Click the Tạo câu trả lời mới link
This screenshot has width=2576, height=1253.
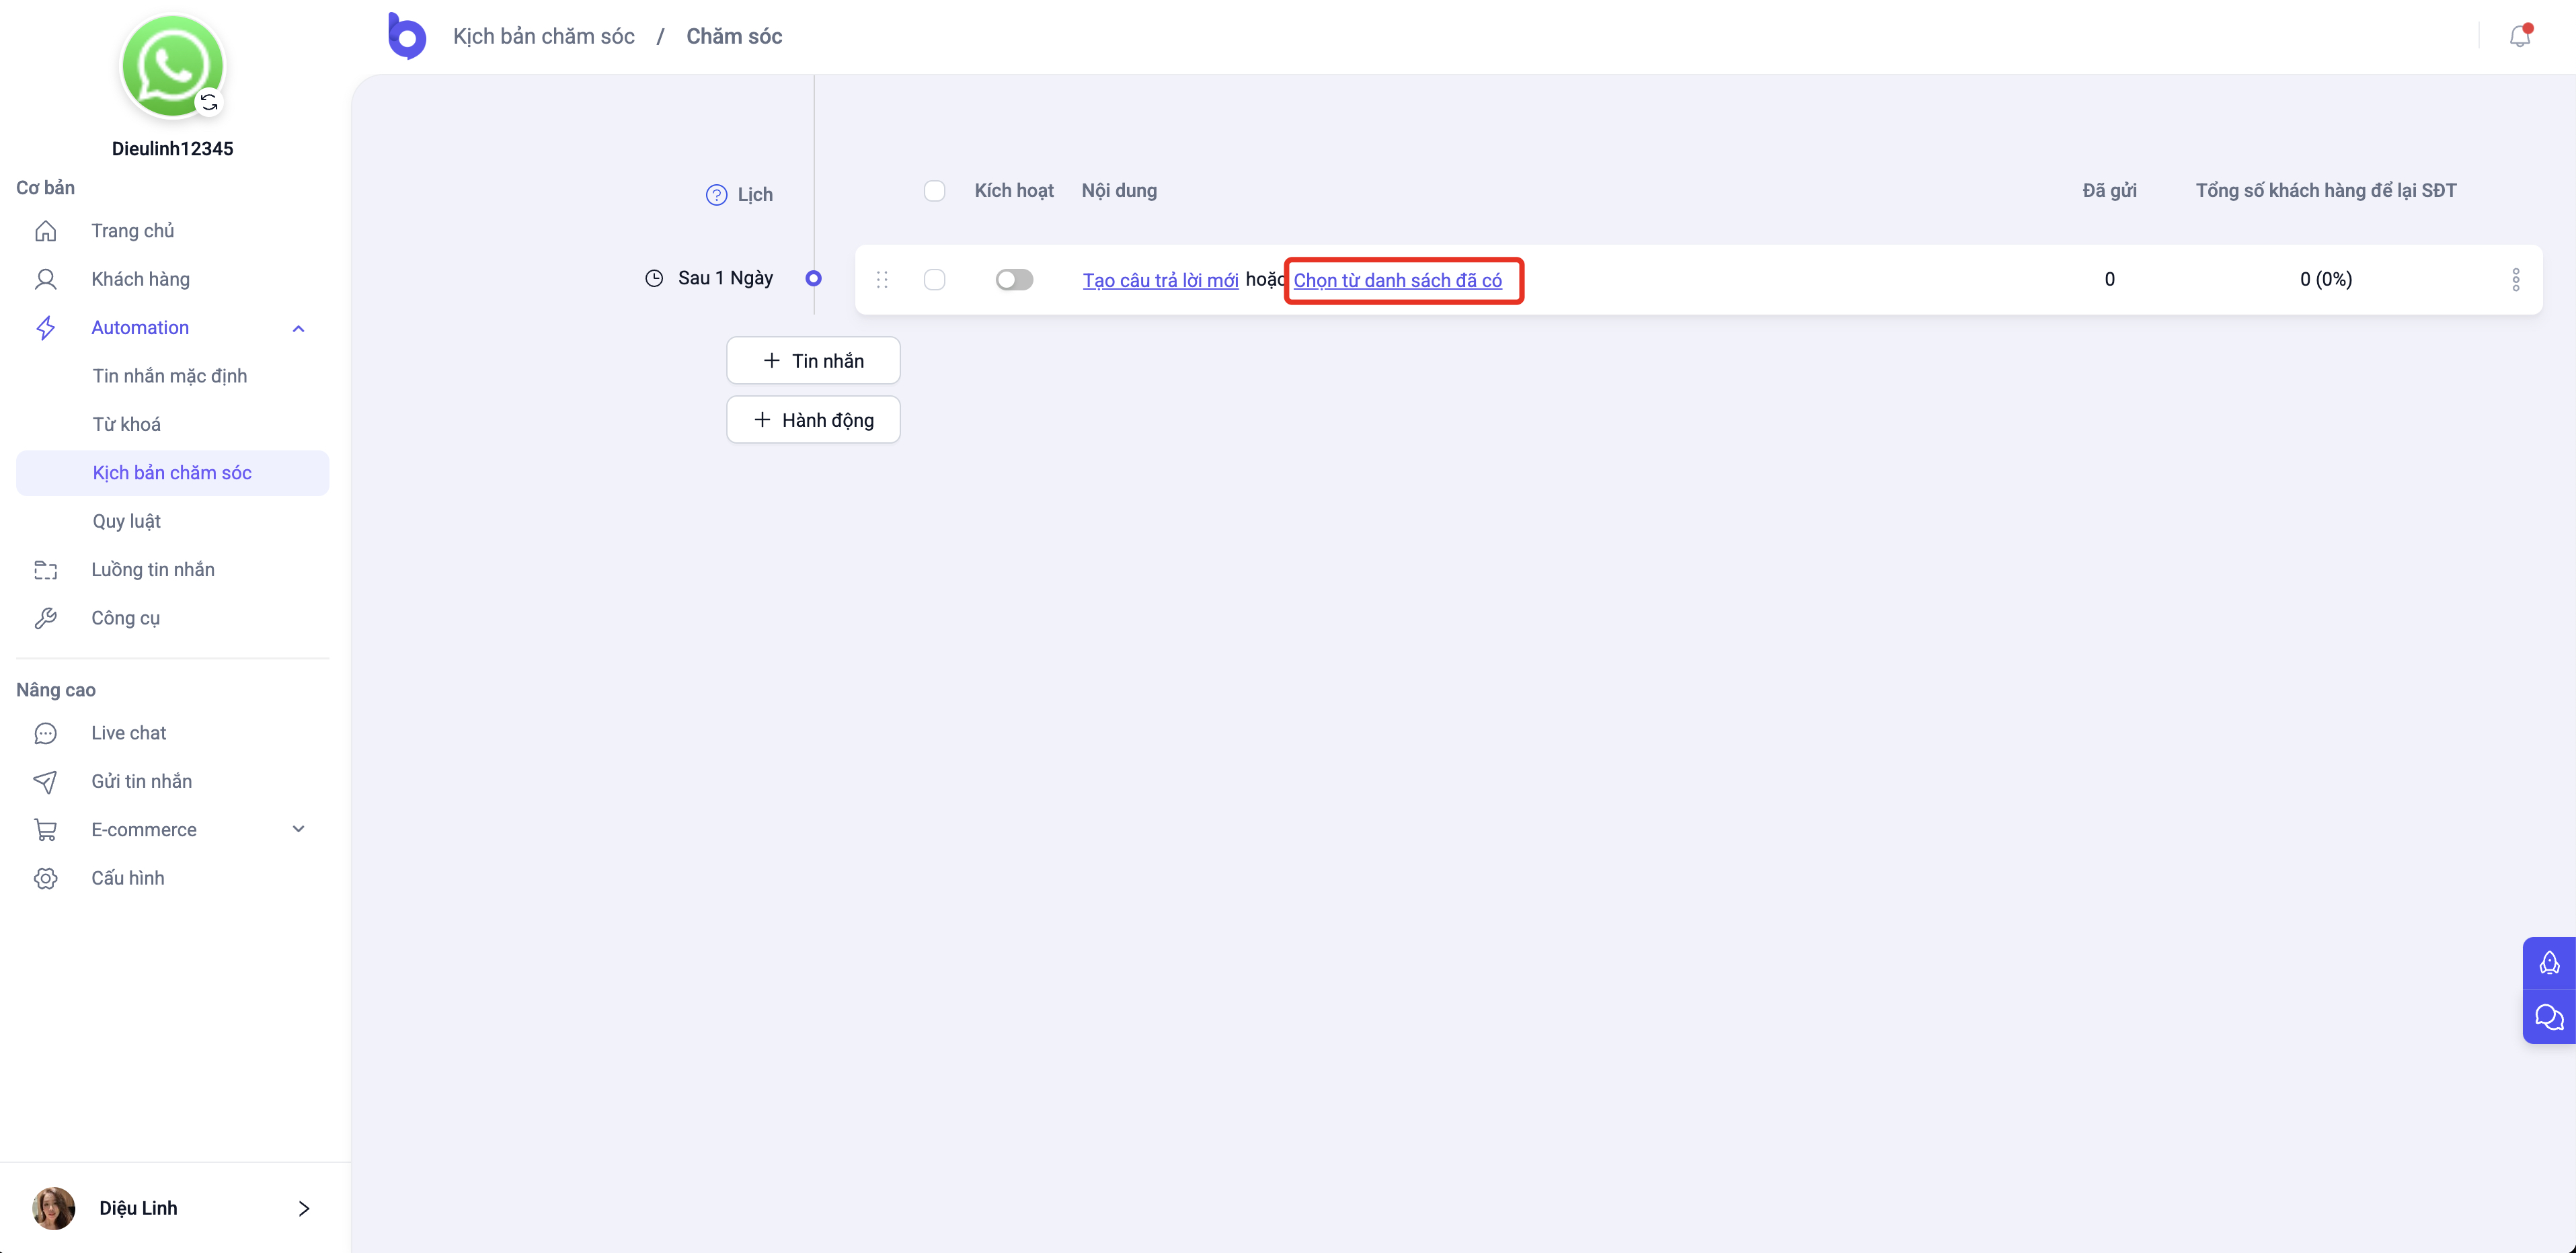pyautogui.click(x=1160, y=281)
